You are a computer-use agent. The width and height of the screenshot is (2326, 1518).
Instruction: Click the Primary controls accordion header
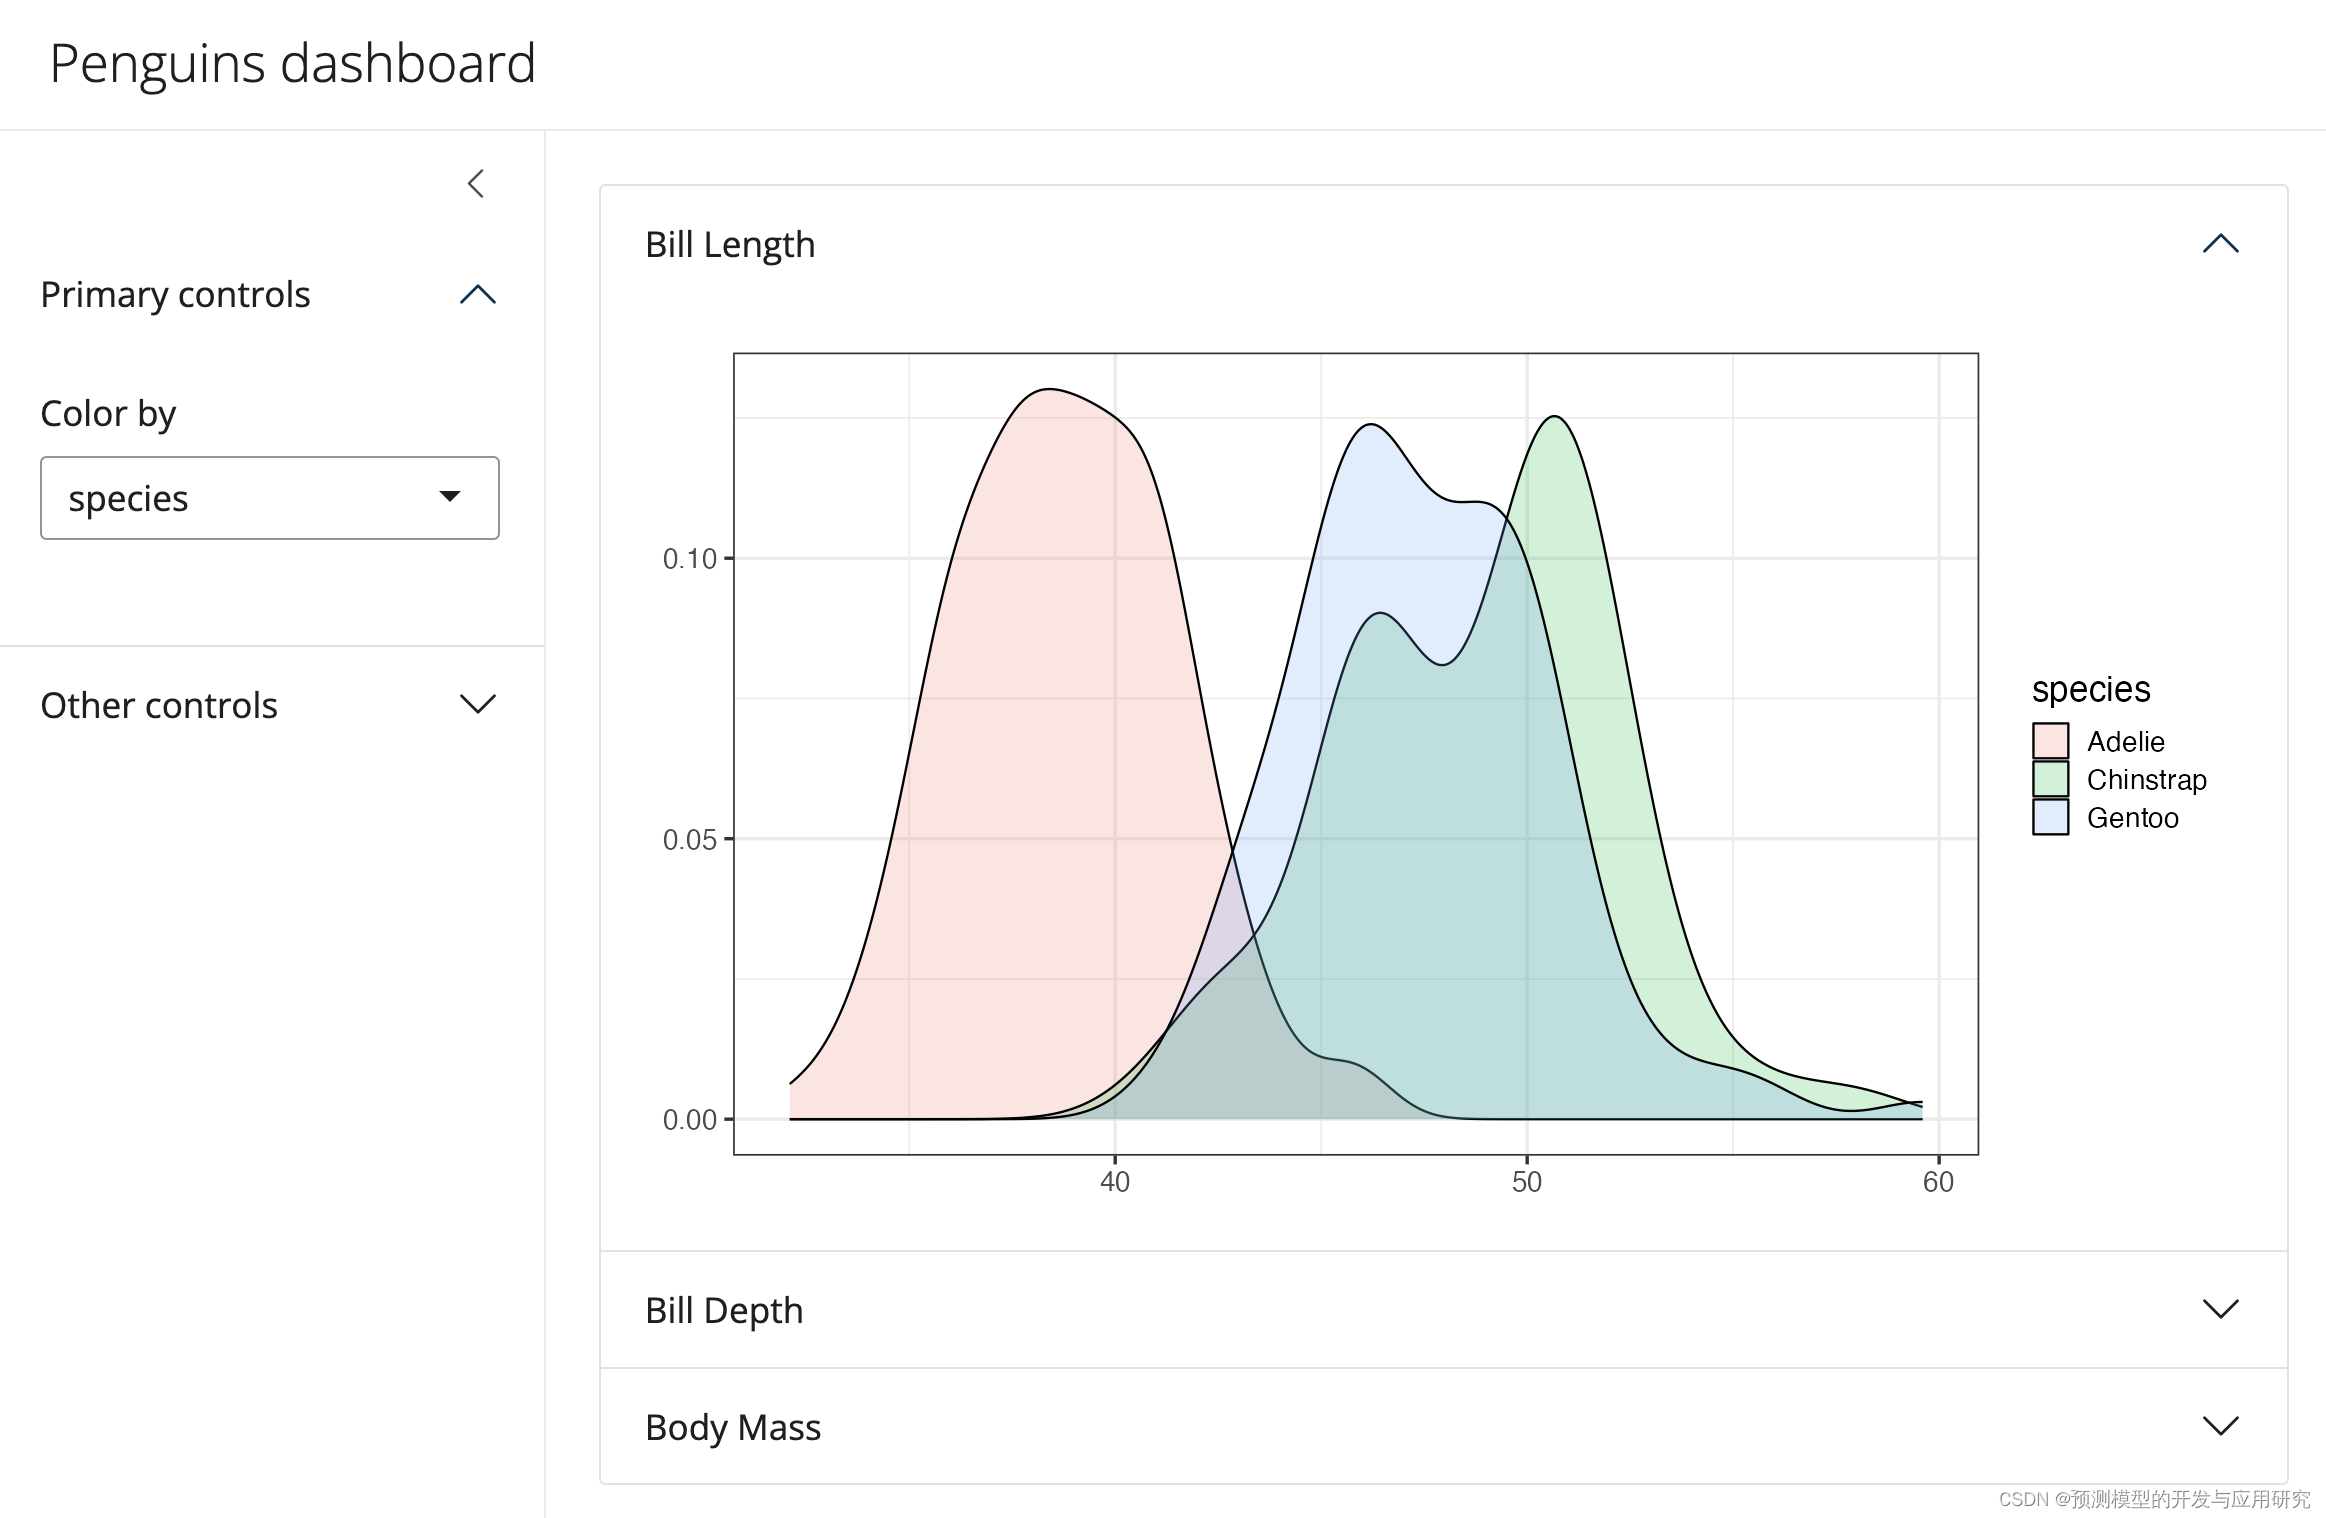[x=176, y=295]
